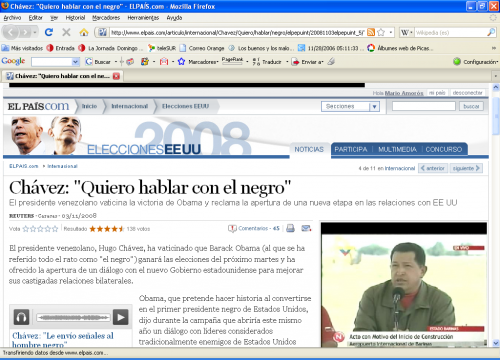The height and width of the screenshot is (360, 500).
Task: Vote with the fifth empty rating star
Action: [x=55, y=229]
